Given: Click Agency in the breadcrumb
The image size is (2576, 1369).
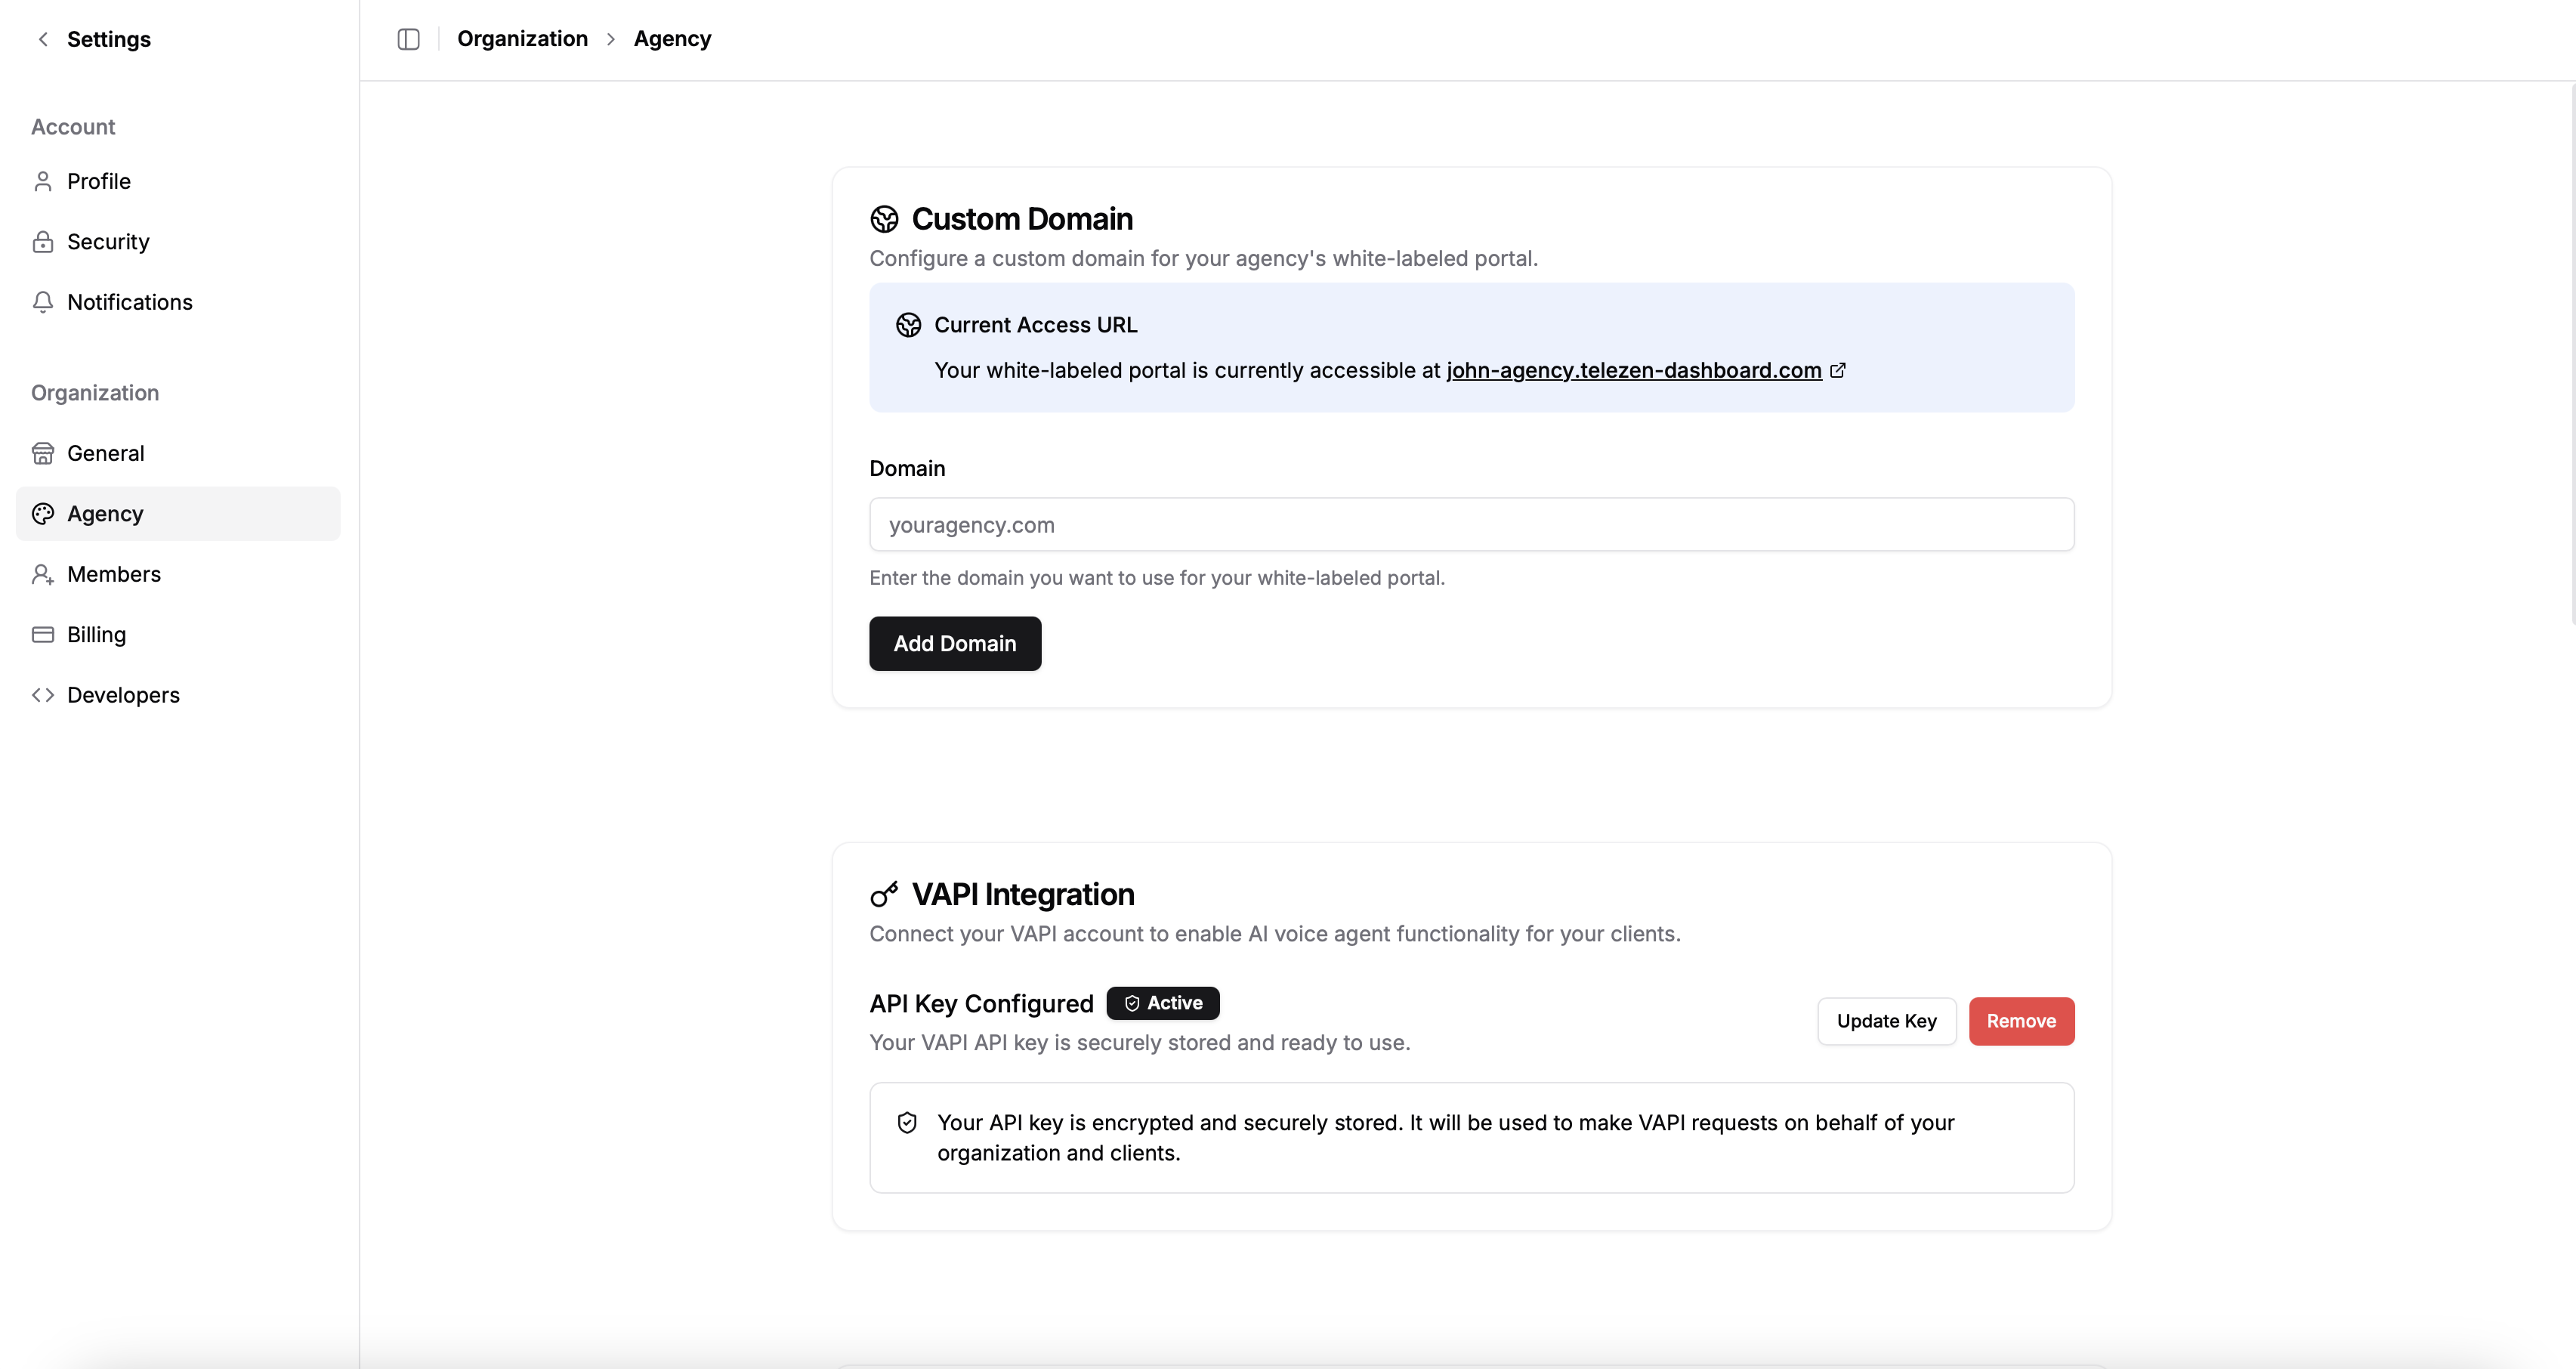Looking at the screenshot, I should coord(672,39).
